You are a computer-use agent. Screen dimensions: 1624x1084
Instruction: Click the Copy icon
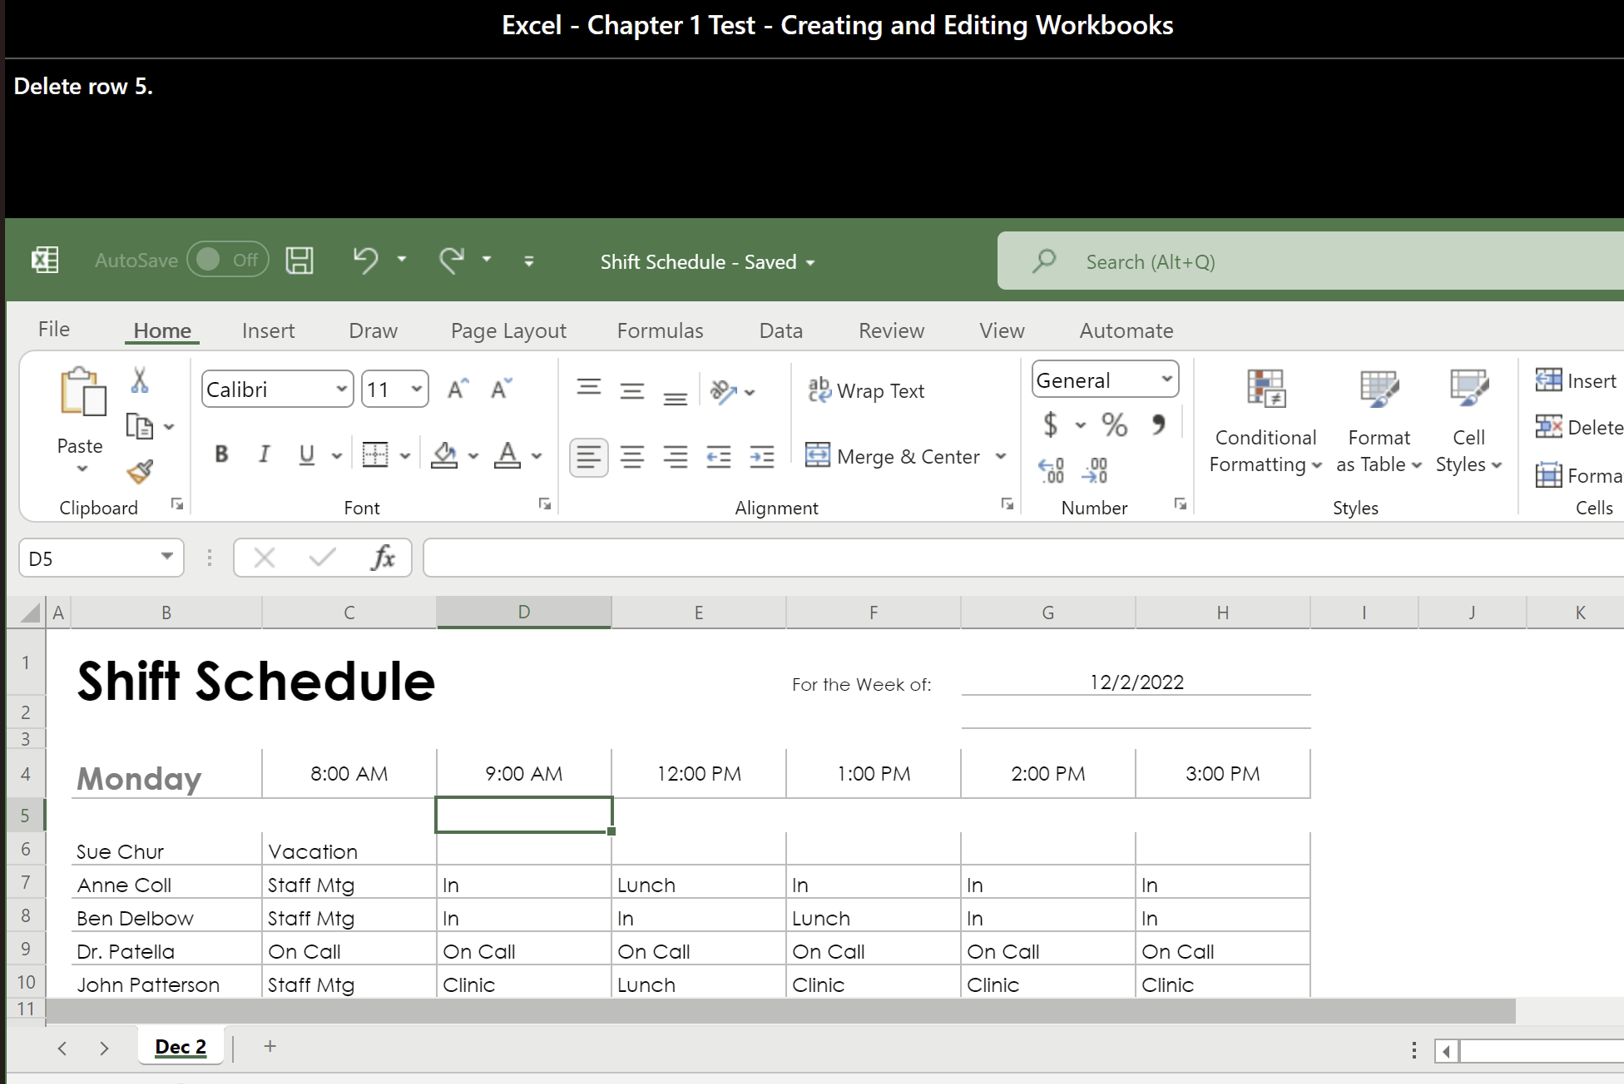click(139, 426)
